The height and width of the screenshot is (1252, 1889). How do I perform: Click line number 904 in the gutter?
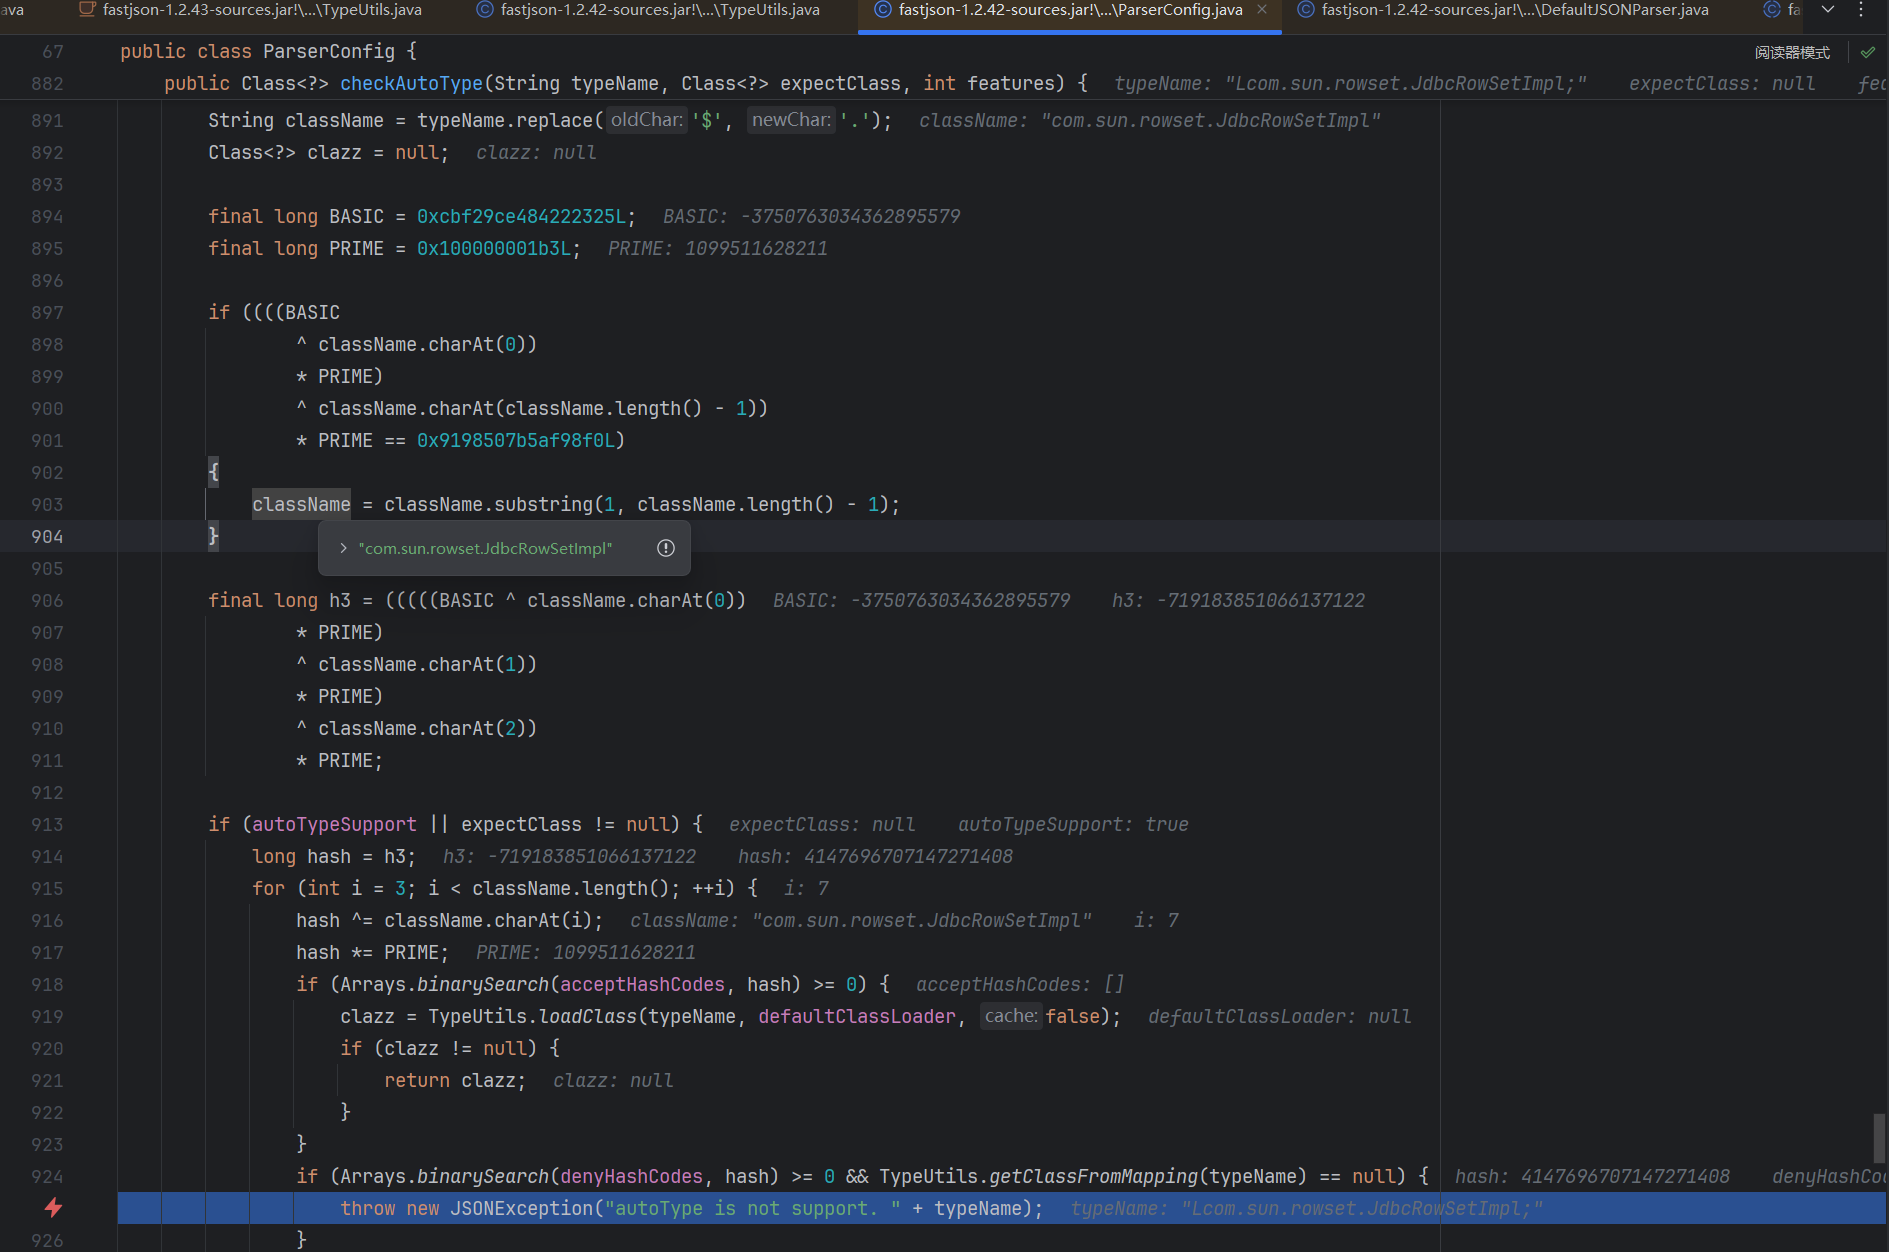click(x=47, y=537)
